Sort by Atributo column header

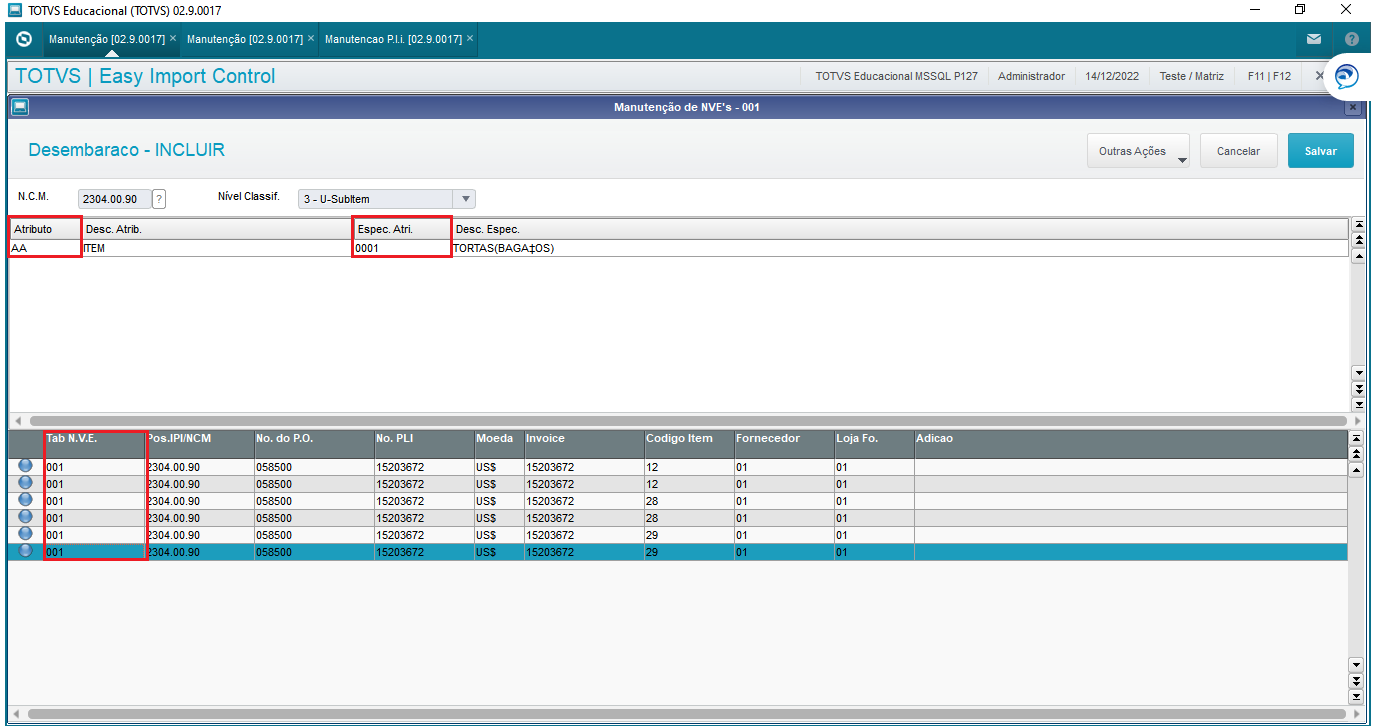point(45,229)
